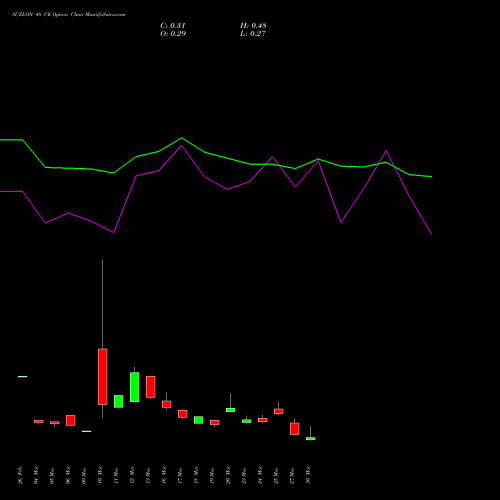
Task: Select the red 27 Mar candlestick
Action: click(x=295, y=429)
